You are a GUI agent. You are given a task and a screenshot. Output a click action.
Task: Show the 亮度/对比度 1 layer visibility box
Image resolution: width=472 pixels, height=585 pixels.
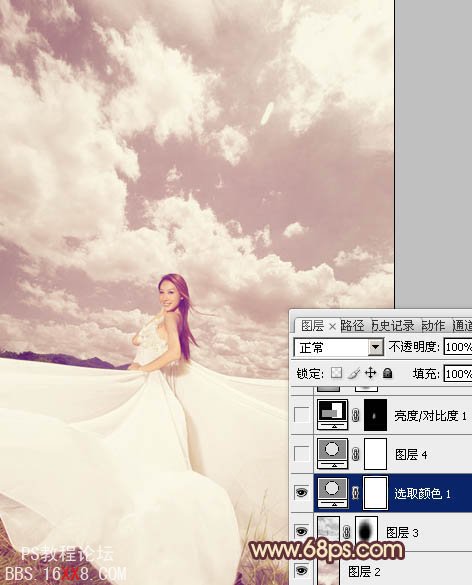point(301,415)
